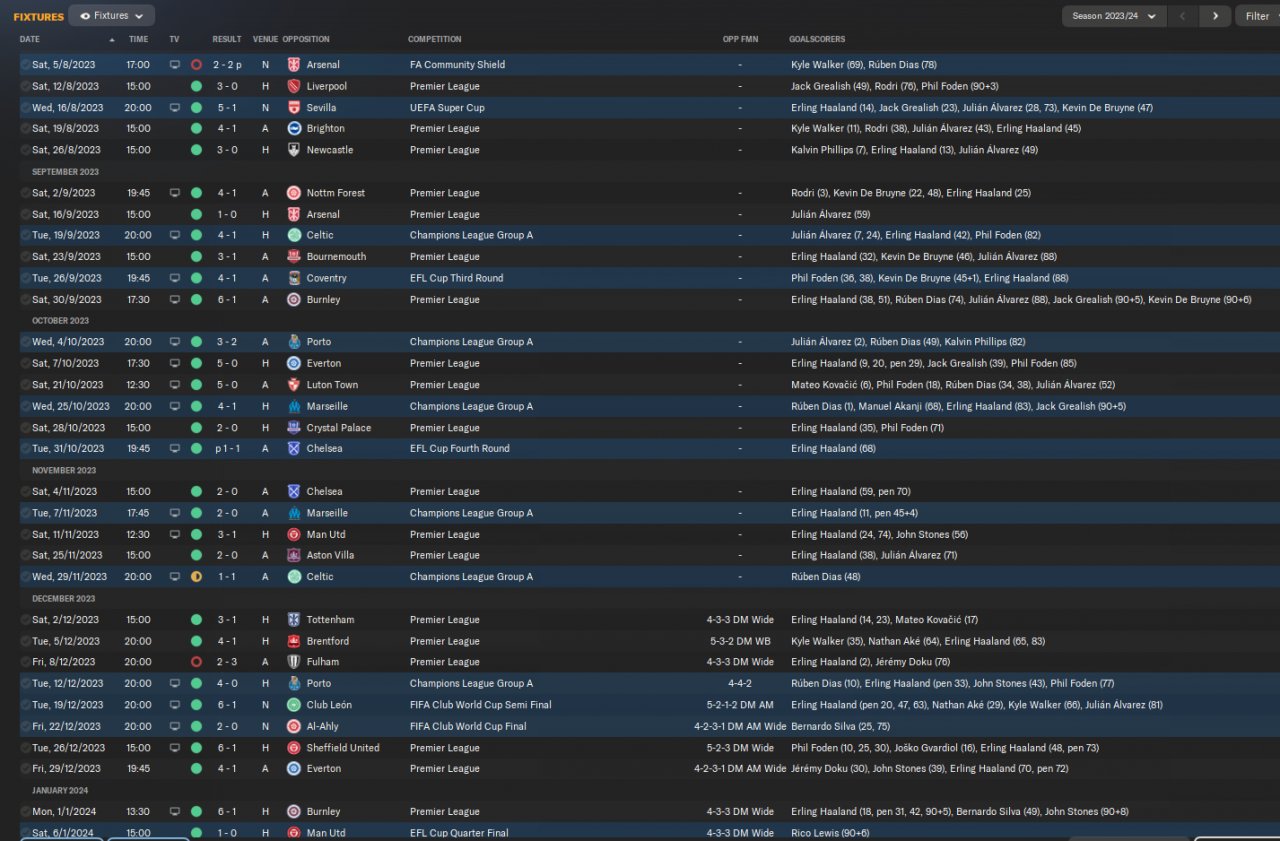This screenshot has width=1280, height=841.
Task: Click the '5-3-2 DM WB' formation text
Action: pos(740,641)
